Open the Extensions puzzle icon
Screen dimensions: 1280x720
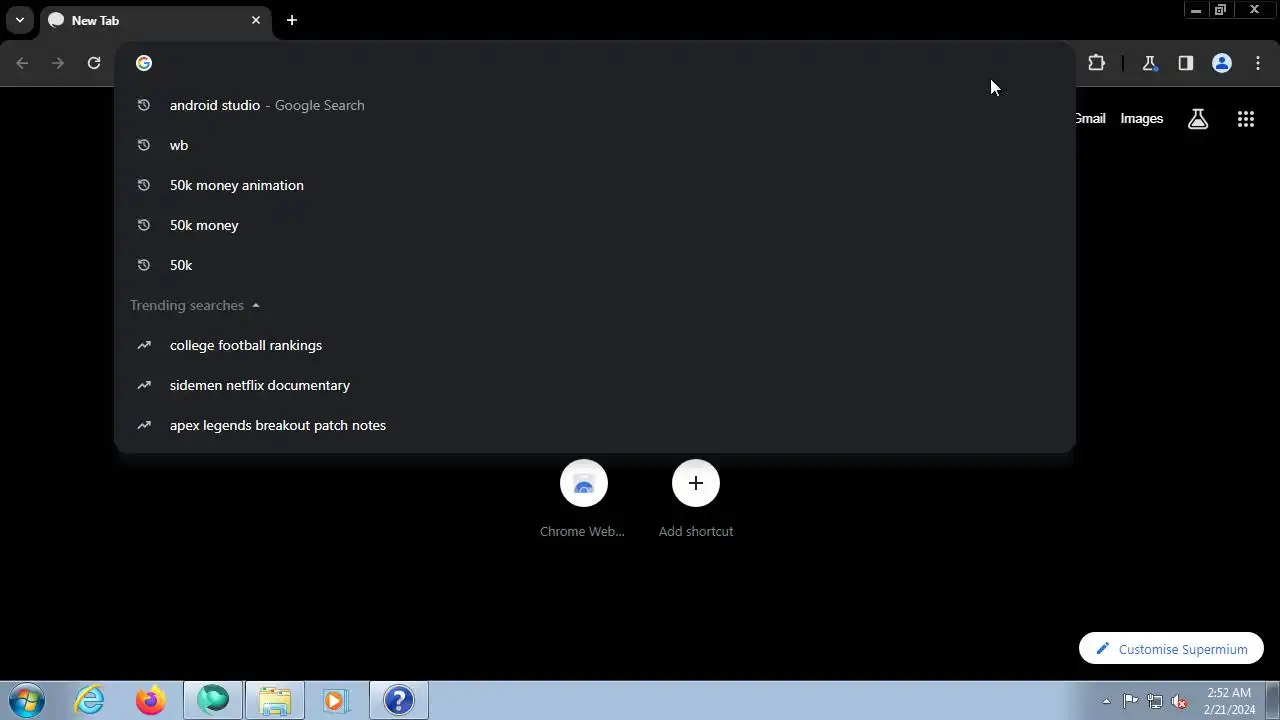(1097, 63)
